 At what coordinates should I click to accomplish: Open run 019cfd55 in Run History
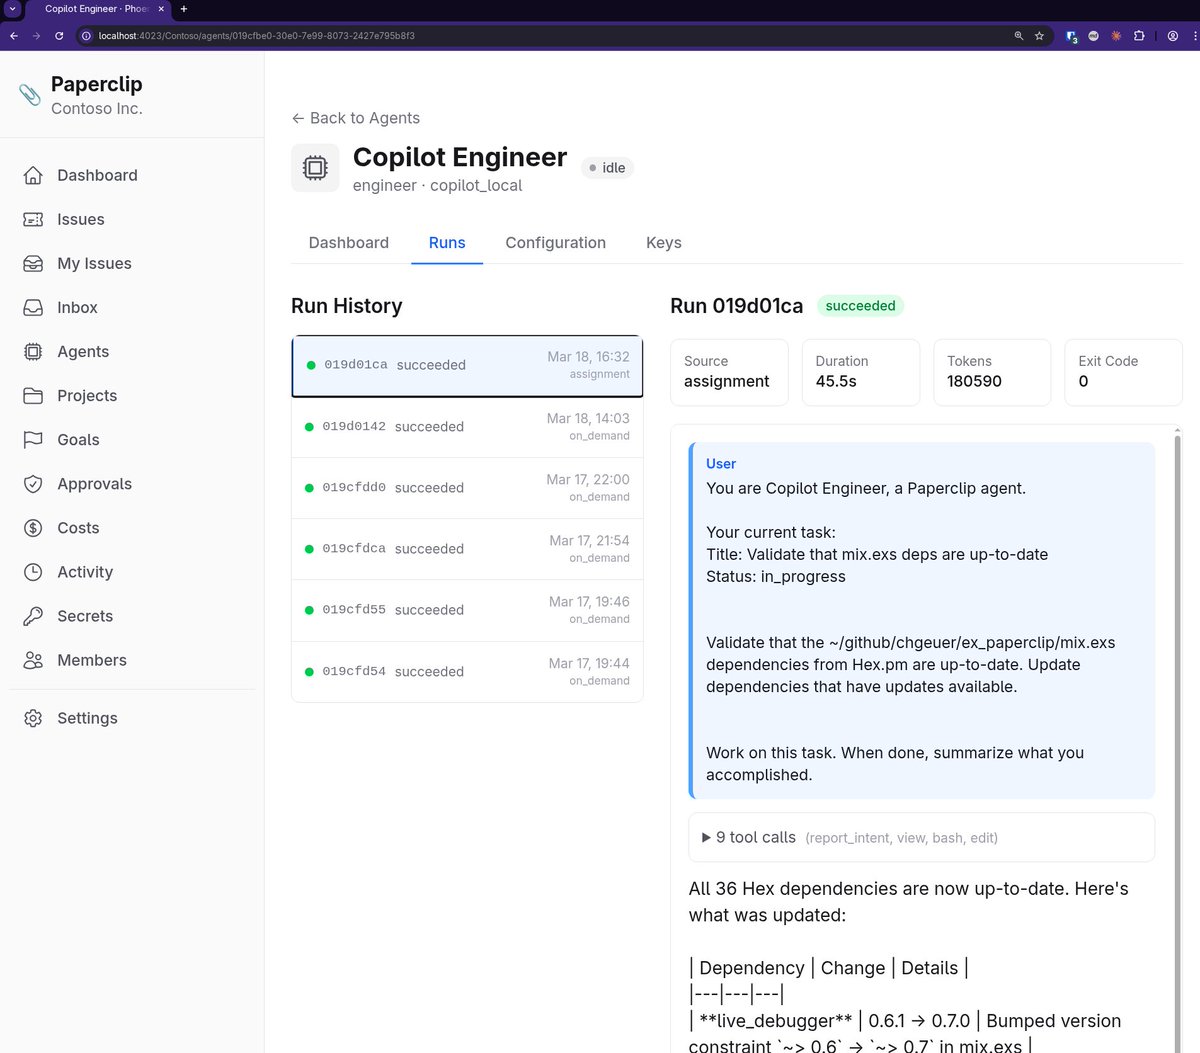tap(467, 610)
